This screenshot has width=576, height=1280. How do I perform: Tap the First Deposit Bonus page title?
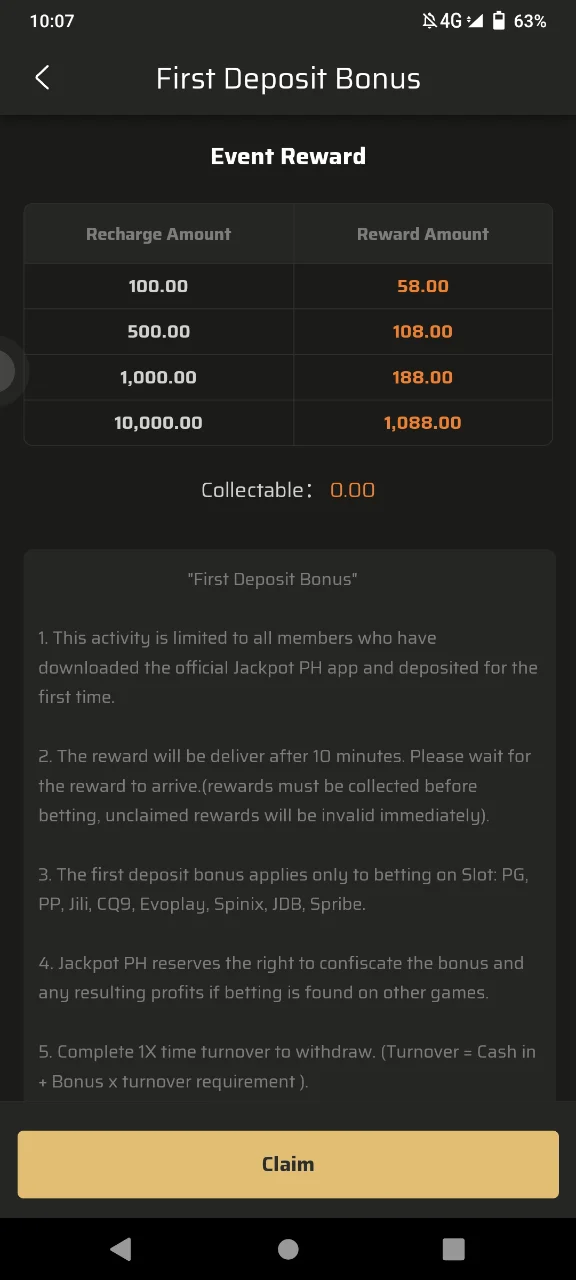288,78
